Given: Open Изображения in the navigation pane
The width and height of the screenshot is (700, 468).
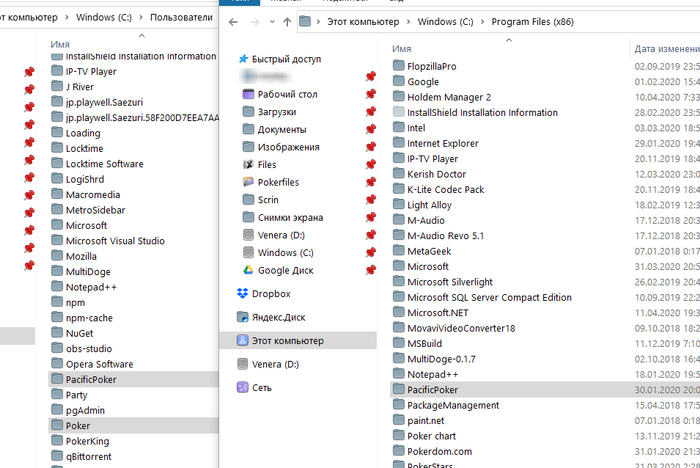Looking at the screenshot, I should (288, 147).
